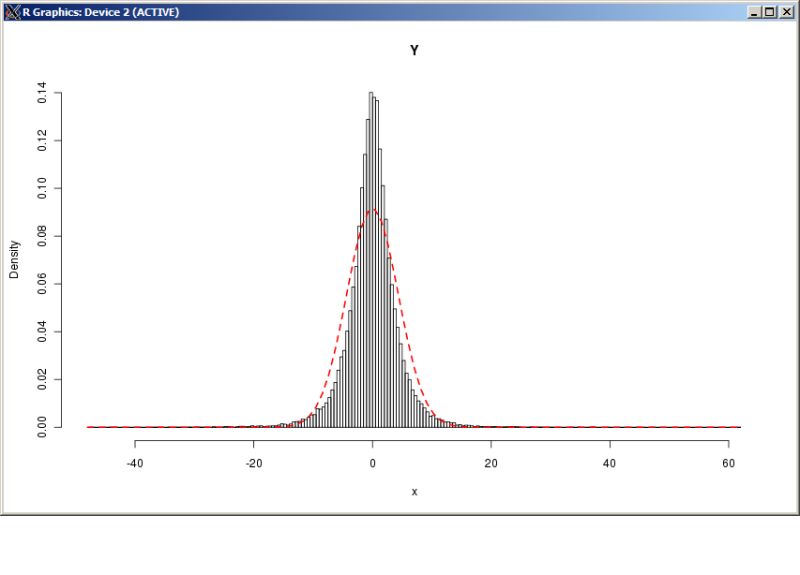The width and height of the screenshot is (800, 575).
Task: Click the y-axis tick label 0.06
Action: coord(42,284)
